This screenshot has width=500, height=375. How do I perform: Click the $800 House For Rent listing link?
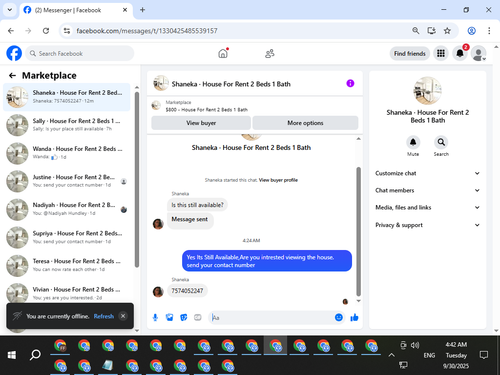207,110
